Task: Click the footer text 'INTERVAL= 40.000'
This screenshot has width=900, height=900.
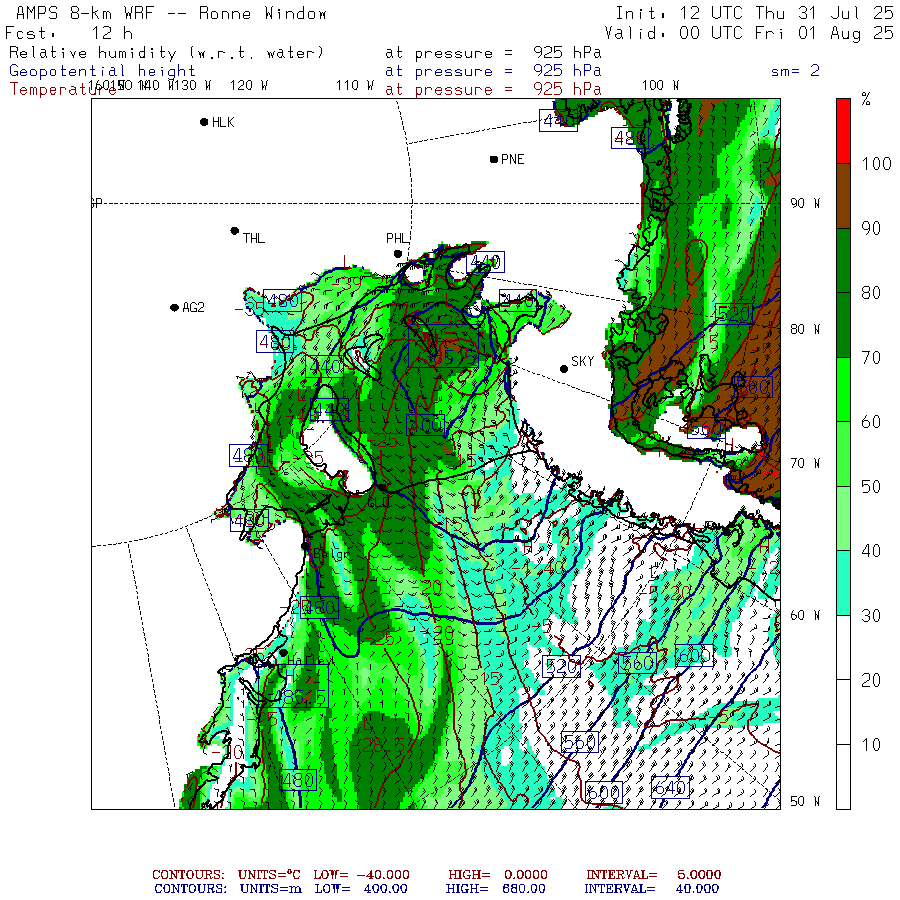Action: click(x=651, y=889)
